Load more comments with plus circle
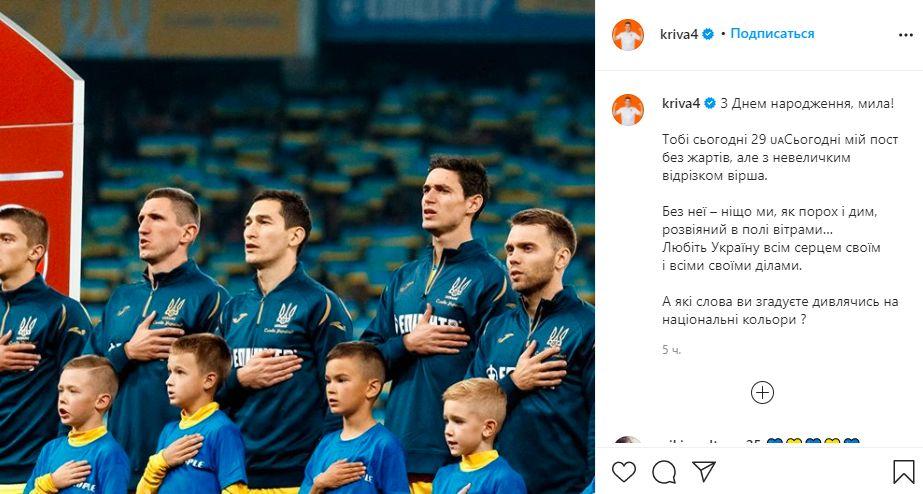The image size is (923, 494). (762, 393)
